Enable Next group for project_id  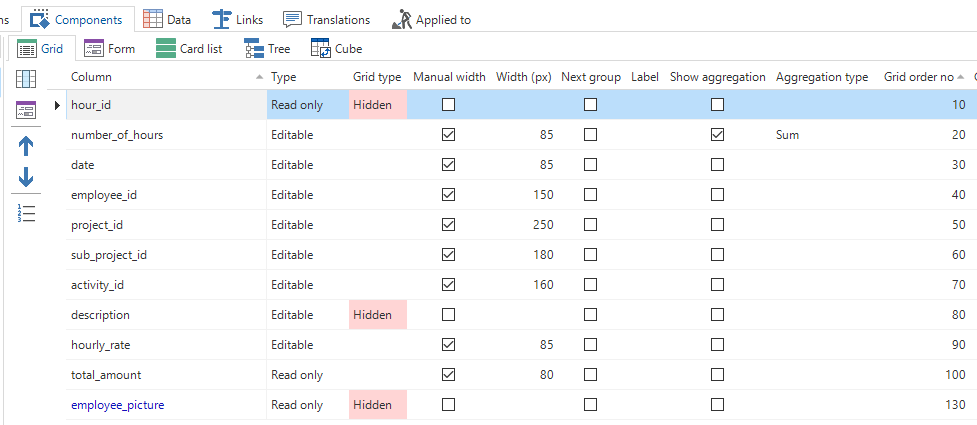[x=590, y=225]
